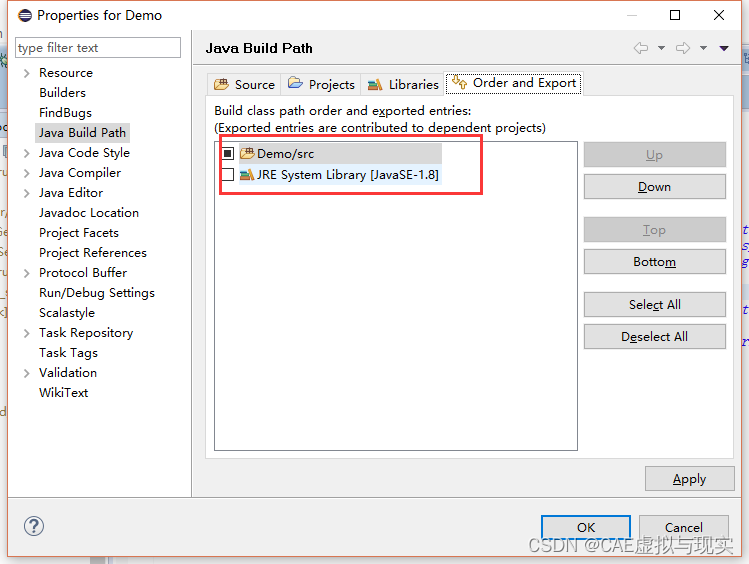Switch to the Source tab
The width and height of the screenshot is (749, 564).
(244, 85)
